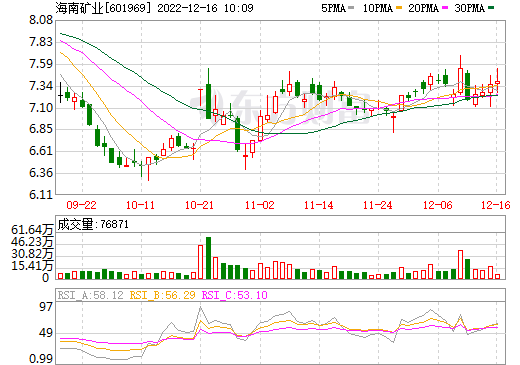Image resolution: width=520 pixels, height=365 pixels.
Task: Select the 10-11 date label
Action: [x=140, y=205]
